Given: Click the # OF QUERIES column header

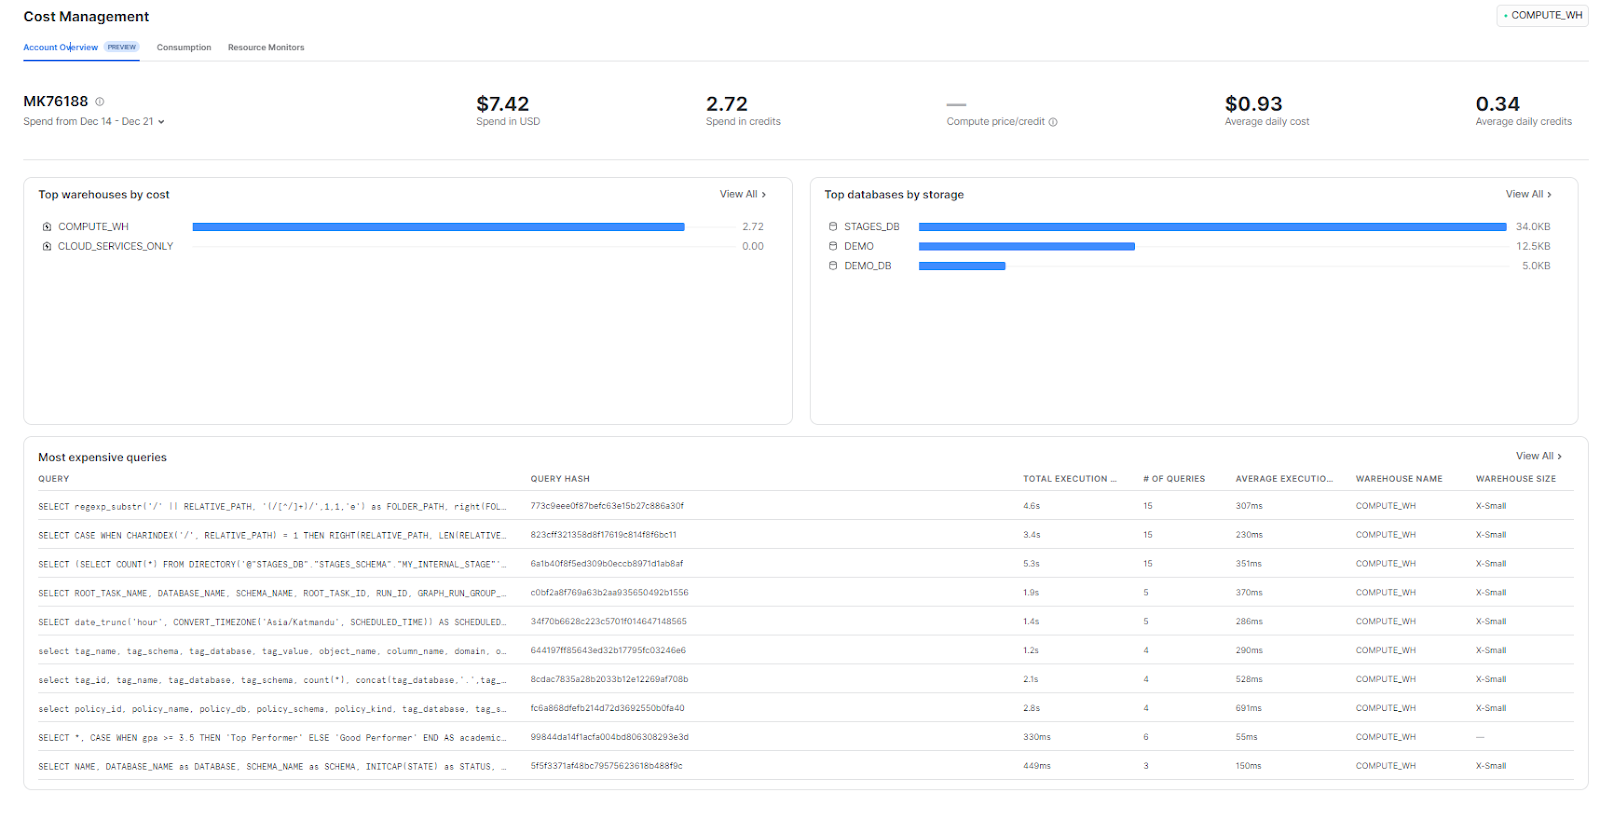Looking at the screenshot, I should [1174, 479].
